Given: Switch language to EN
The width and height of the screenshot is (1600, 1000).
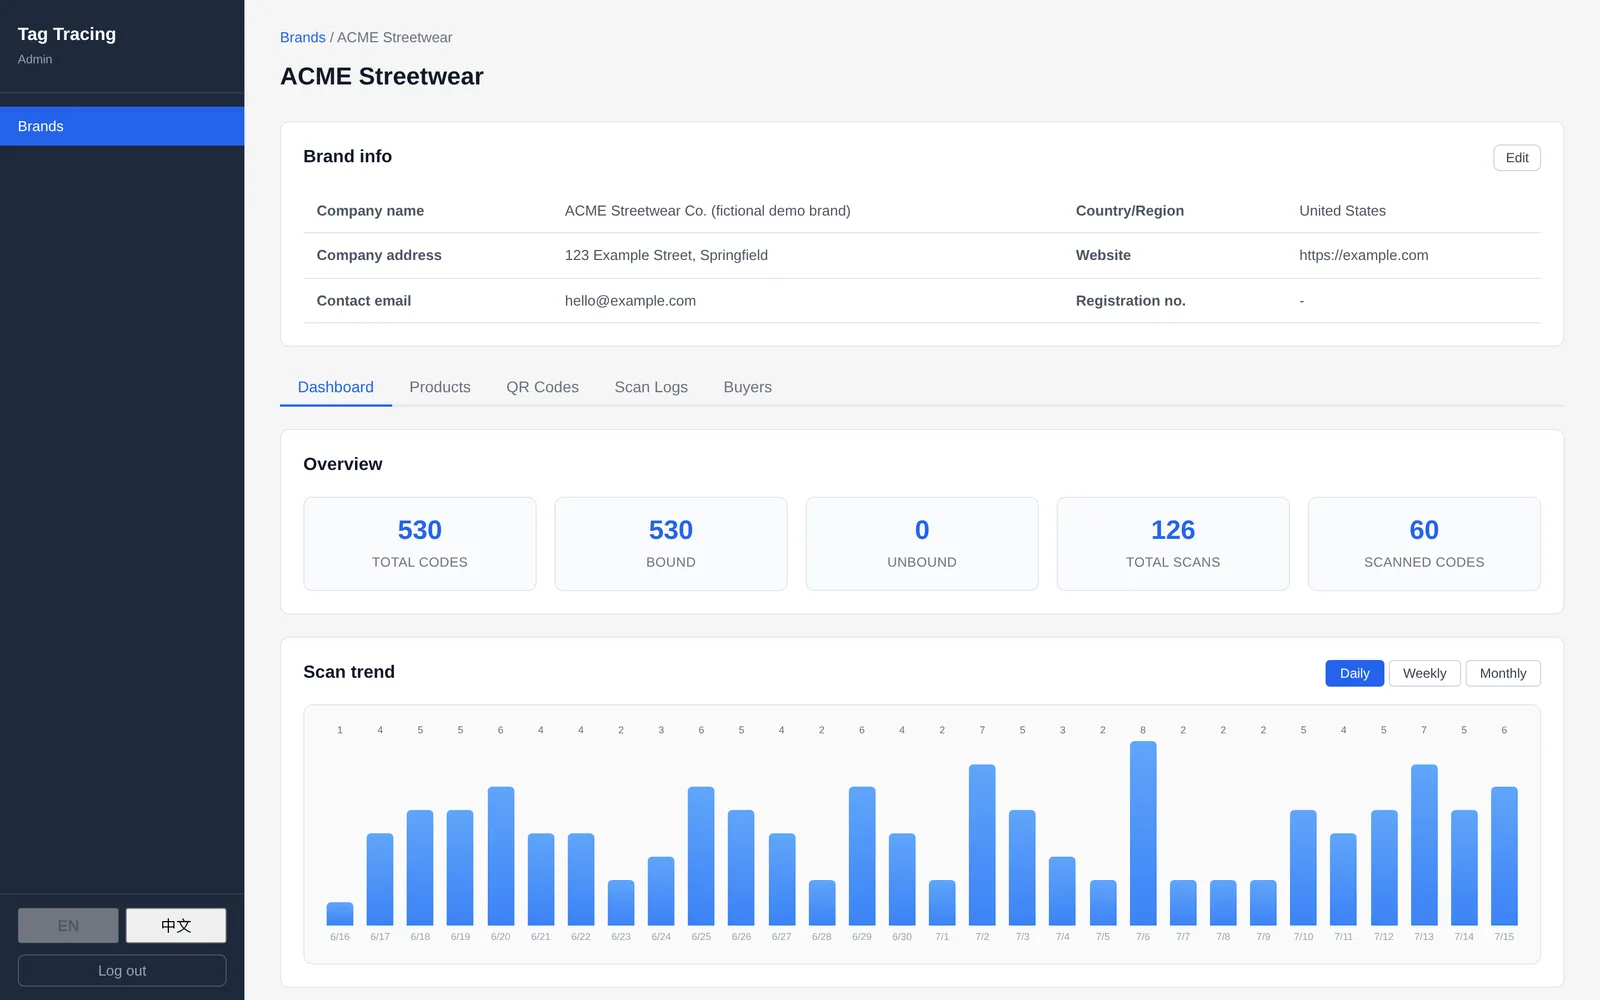Looking at the screenshot, I should [x=68, y=926].
